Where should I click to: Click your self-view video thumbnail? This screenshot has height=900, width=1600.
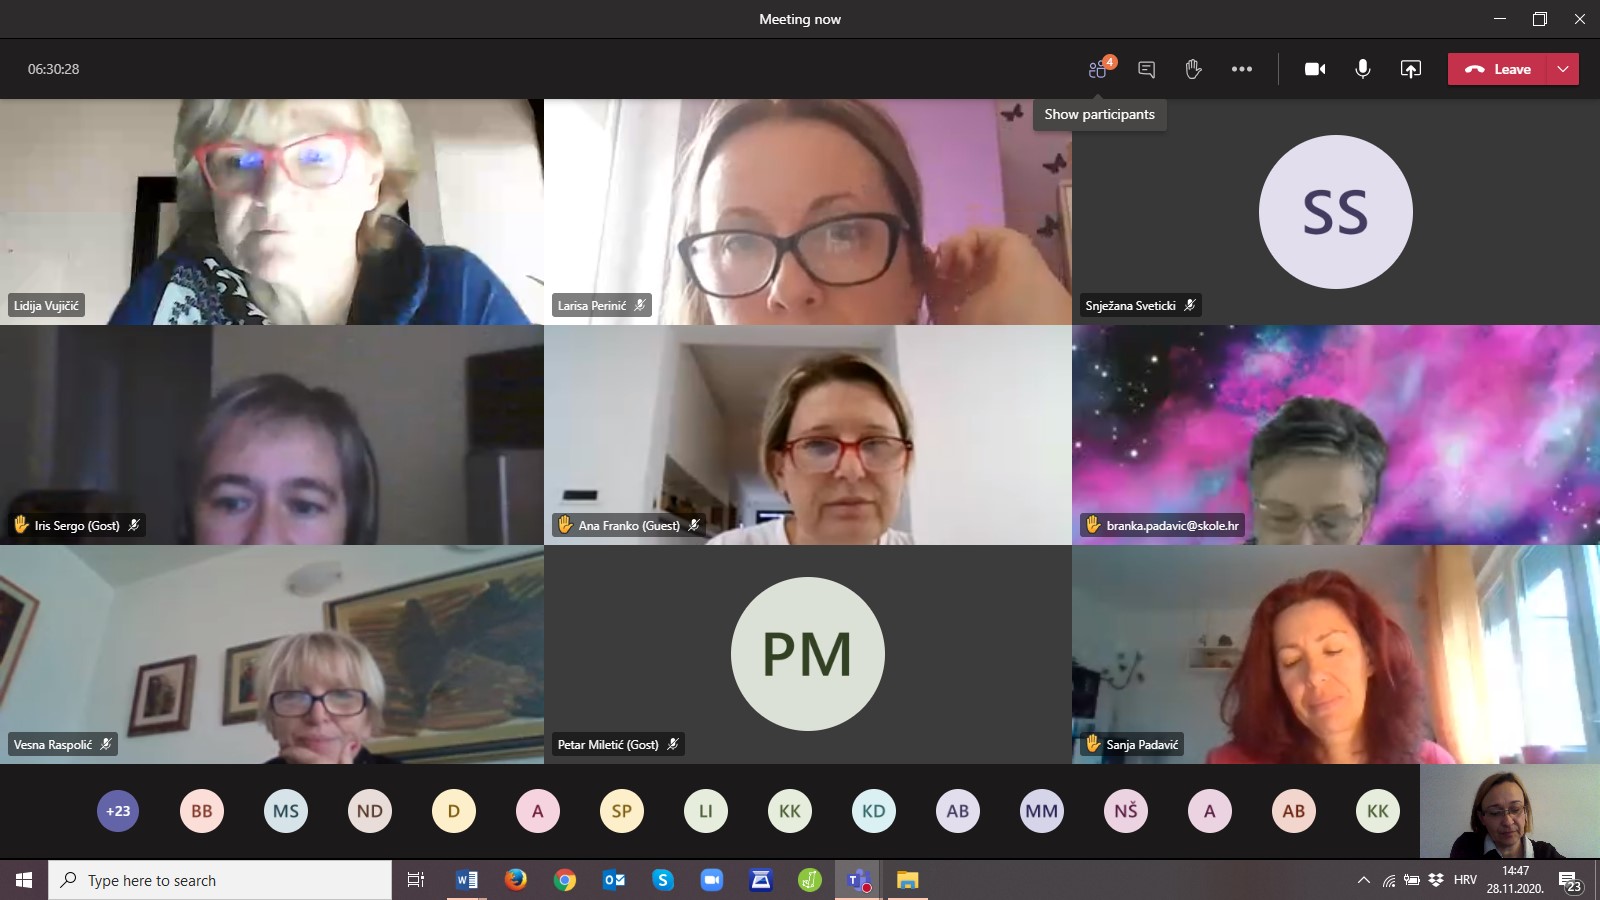pos(1510,811)
